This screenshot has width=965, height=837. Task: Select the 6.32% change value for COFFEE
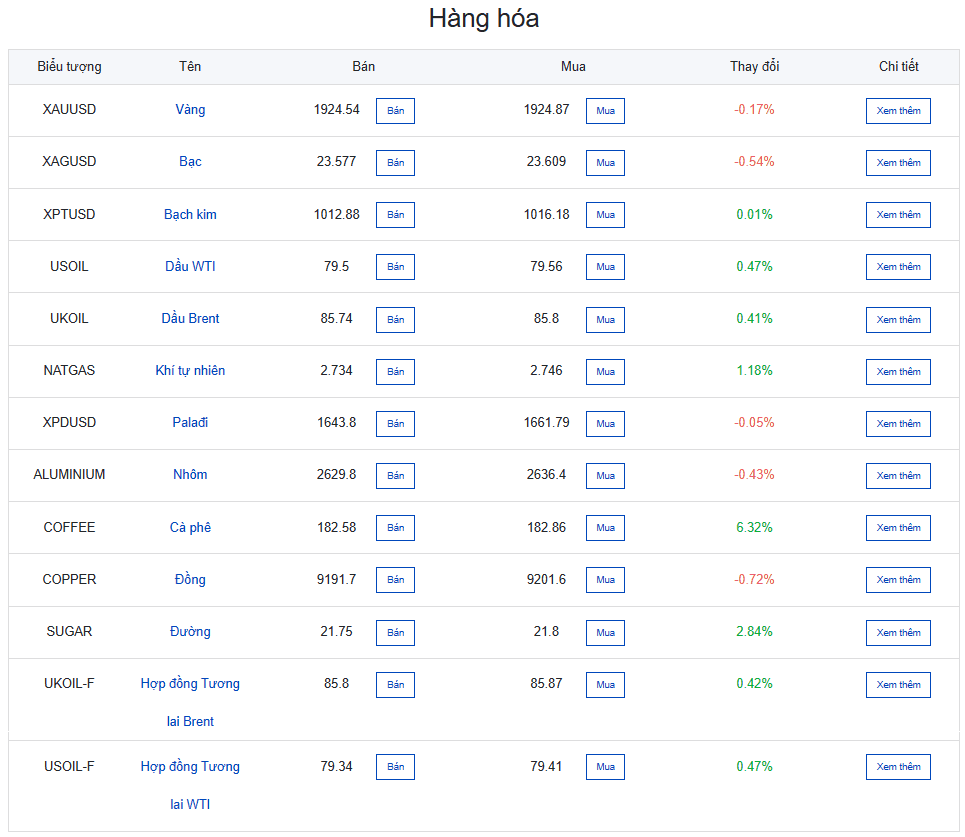point(755,527)
